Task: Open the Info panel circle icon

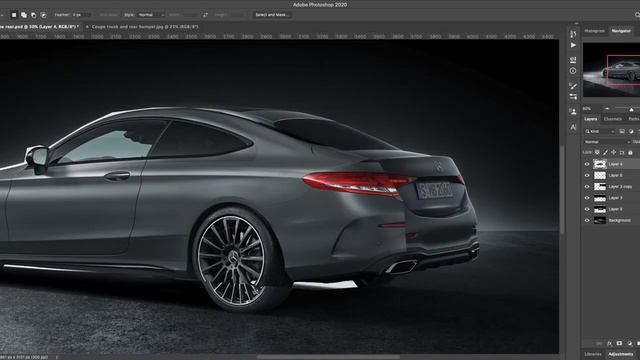Action: tap(573, 71)
